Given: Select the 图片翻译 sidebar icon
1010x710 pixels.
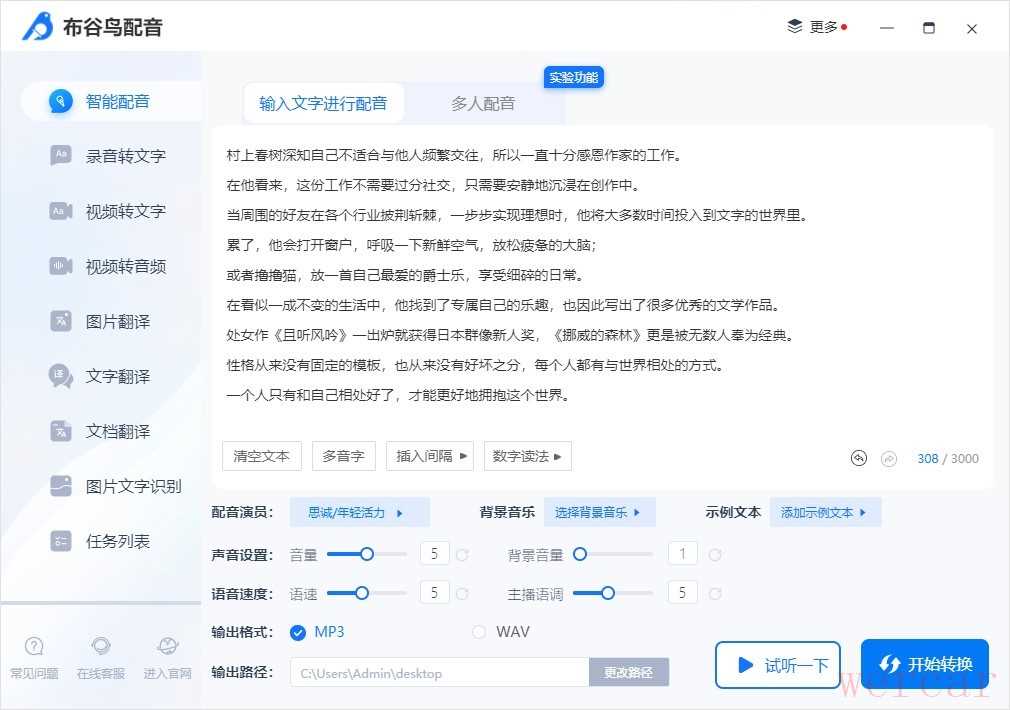Looking at the screenshot, I should click(61, 321).
